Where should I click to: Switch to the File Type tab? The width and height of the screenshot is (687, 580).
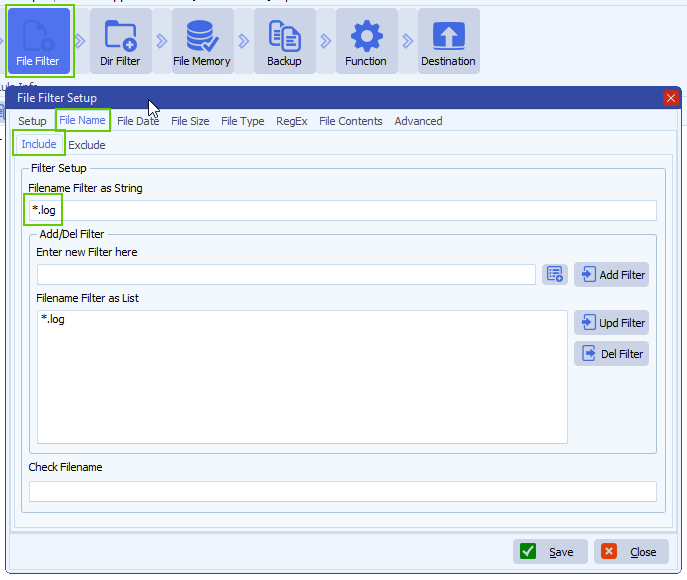pos(243,121)
